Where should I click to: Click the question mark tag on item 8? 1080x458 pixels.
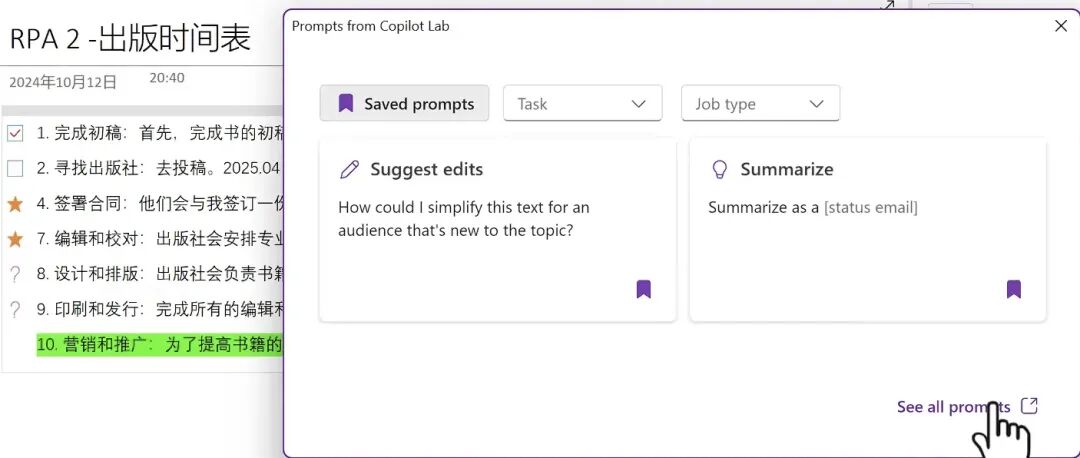click(15, 274)
